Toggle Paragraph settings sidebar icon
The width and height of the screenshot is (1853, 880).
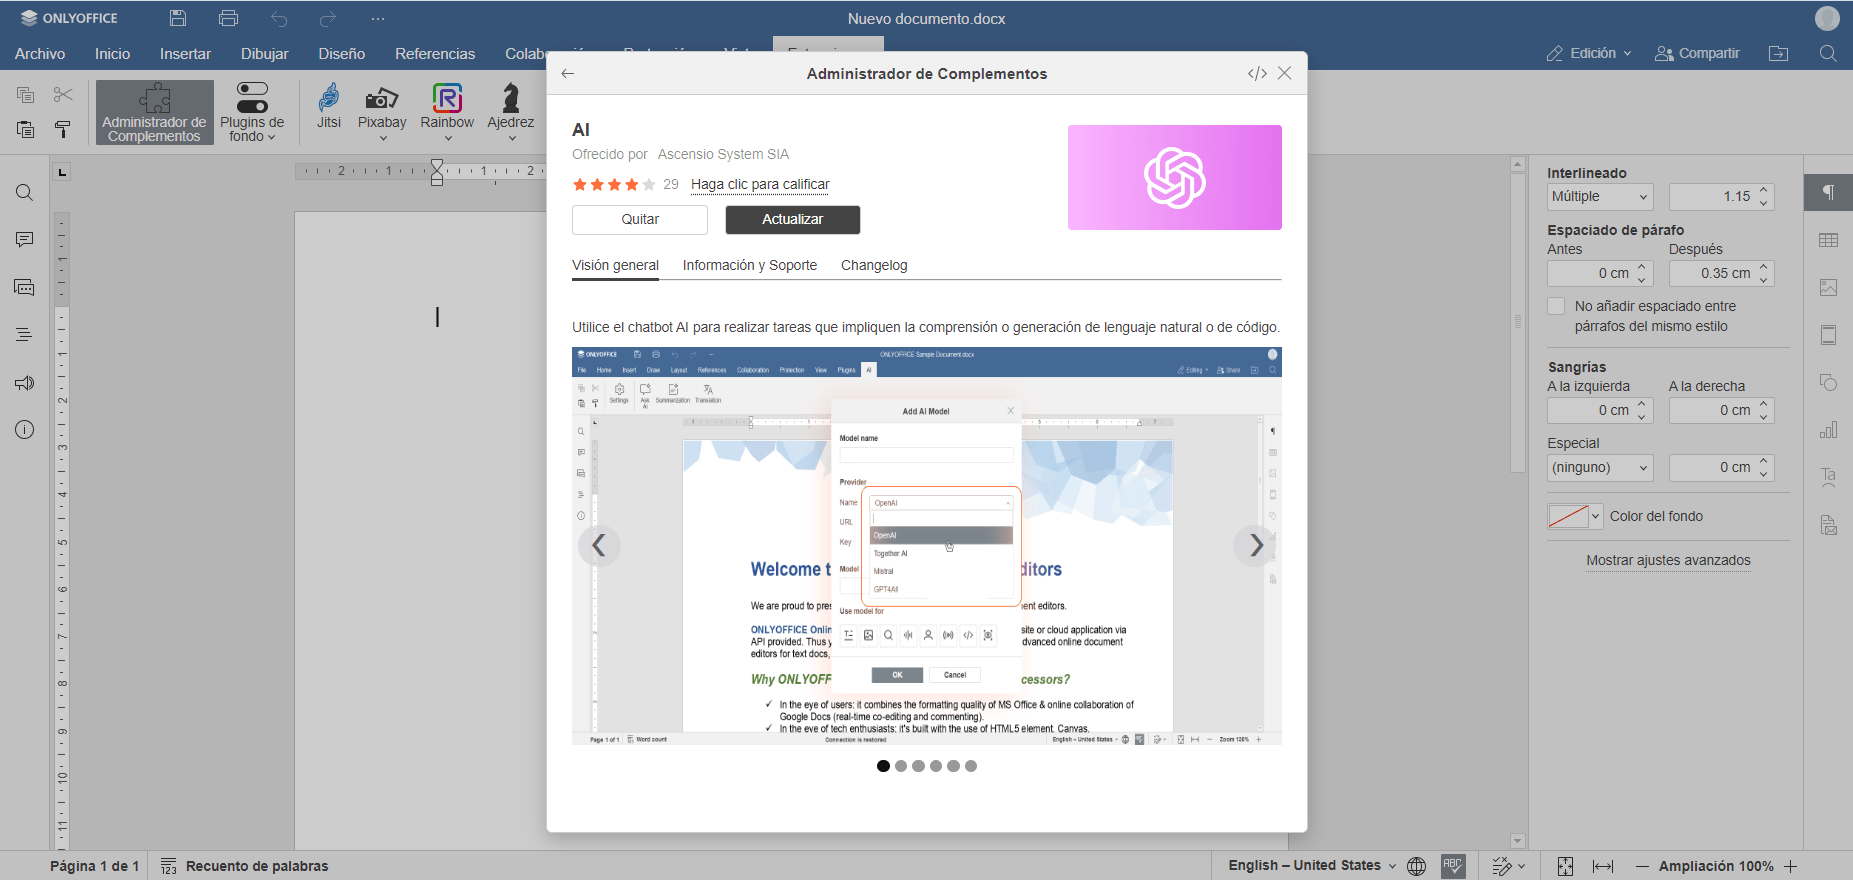pyautogui.click(x=1829, y=192)
